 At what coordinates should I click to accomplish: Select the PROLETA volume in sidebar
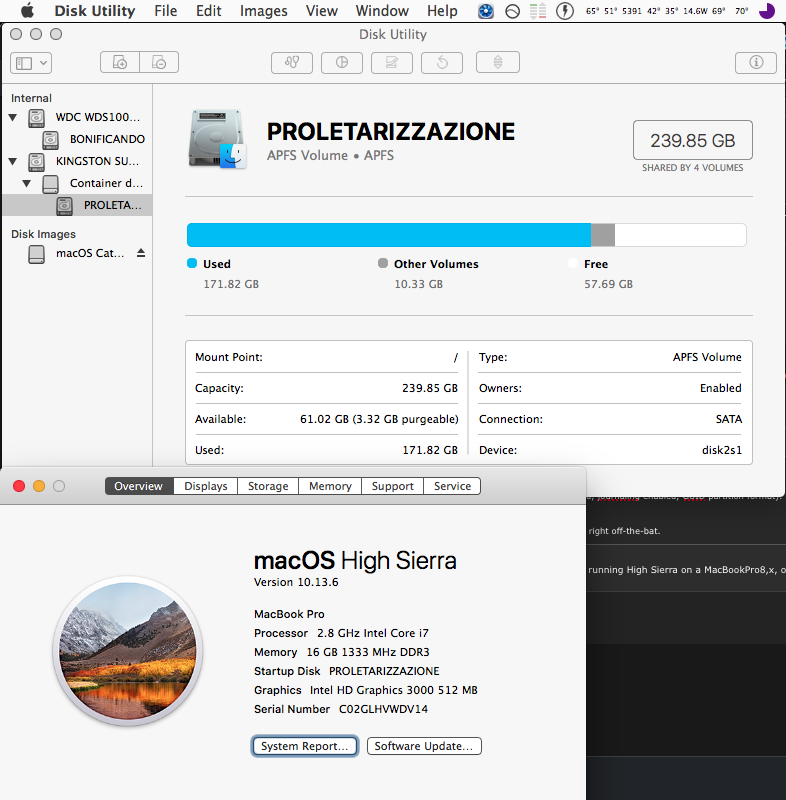[x=78, y=205]
